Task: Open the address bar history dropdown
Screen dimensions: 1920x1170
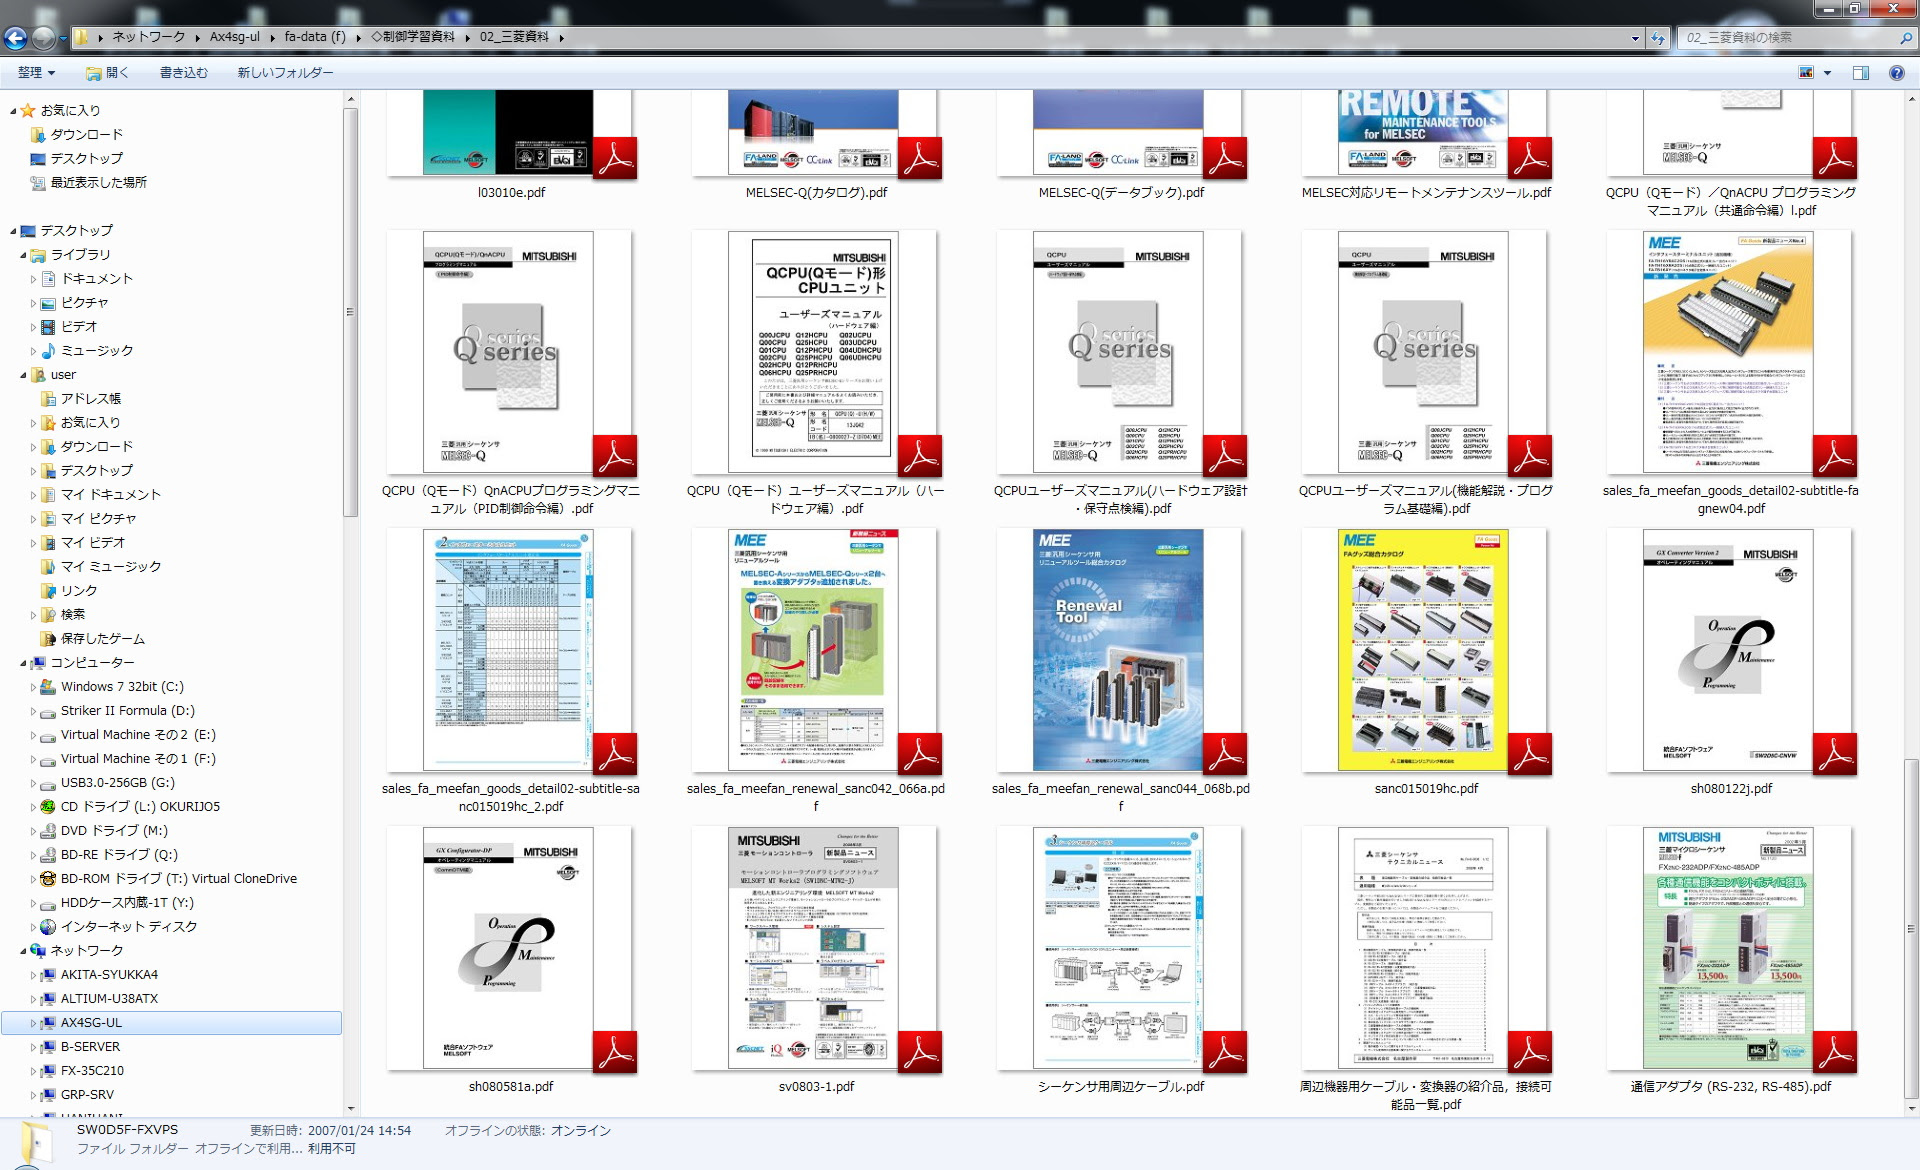Action: 1635,38
